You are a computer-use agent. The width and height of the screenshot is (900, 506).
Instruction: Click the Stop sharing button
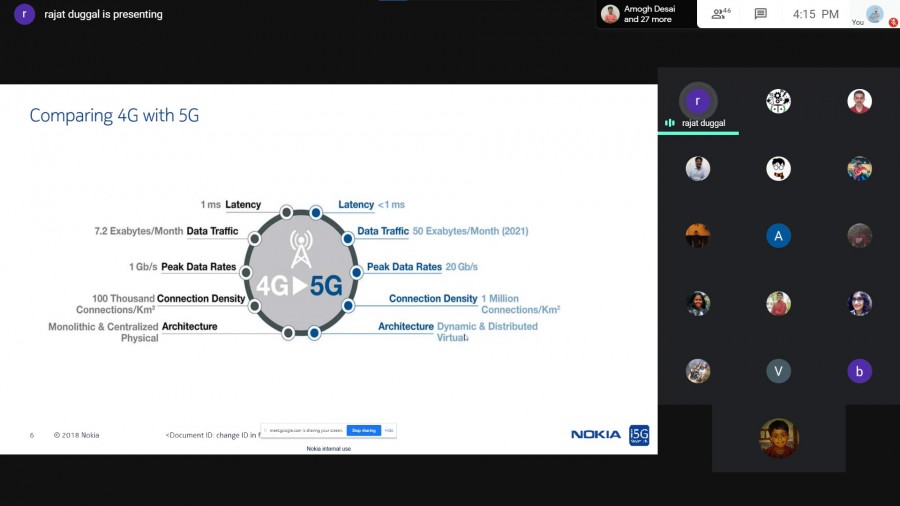[362, 430]
